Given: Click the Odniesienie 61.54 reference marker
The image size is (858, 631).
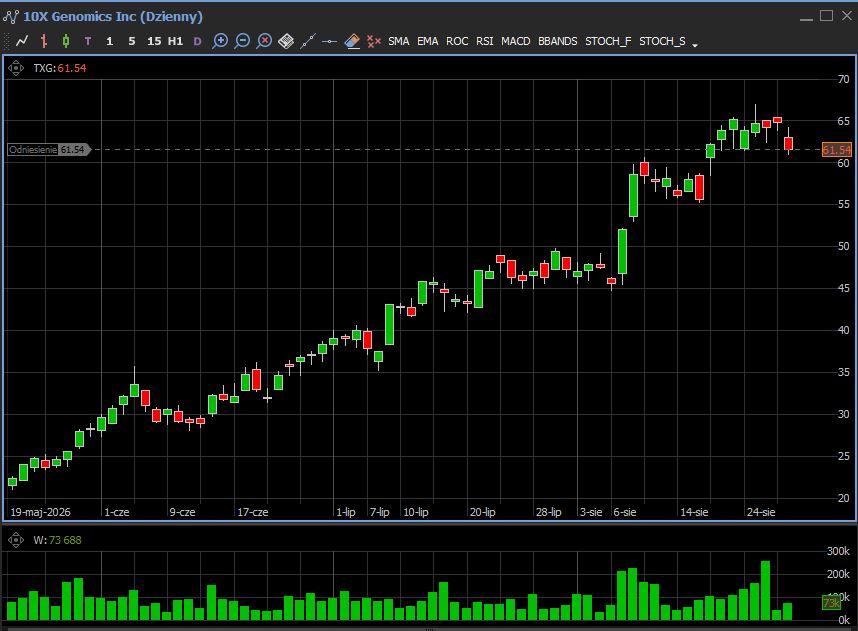Looking at the screenshot, I should 49,149.
